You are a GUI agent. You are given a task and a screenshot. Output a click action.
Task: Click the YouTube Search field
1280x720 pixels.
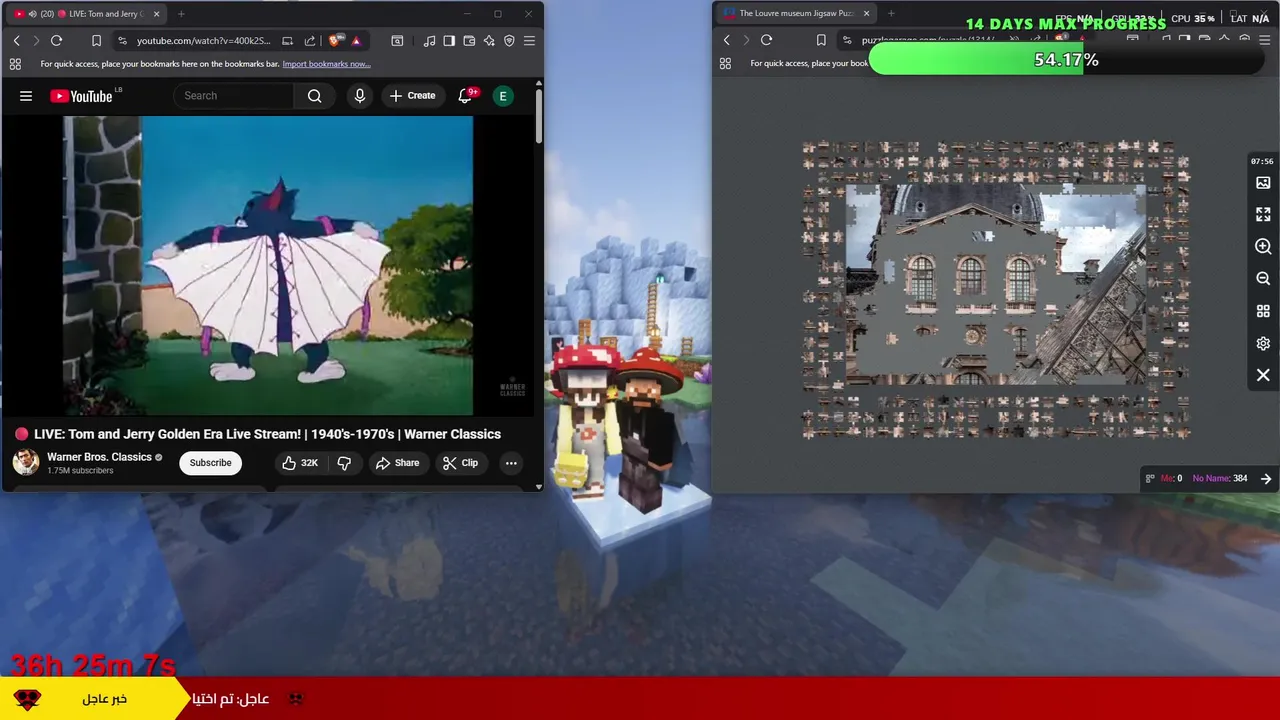pyautogui.click(x=234, y=96)
